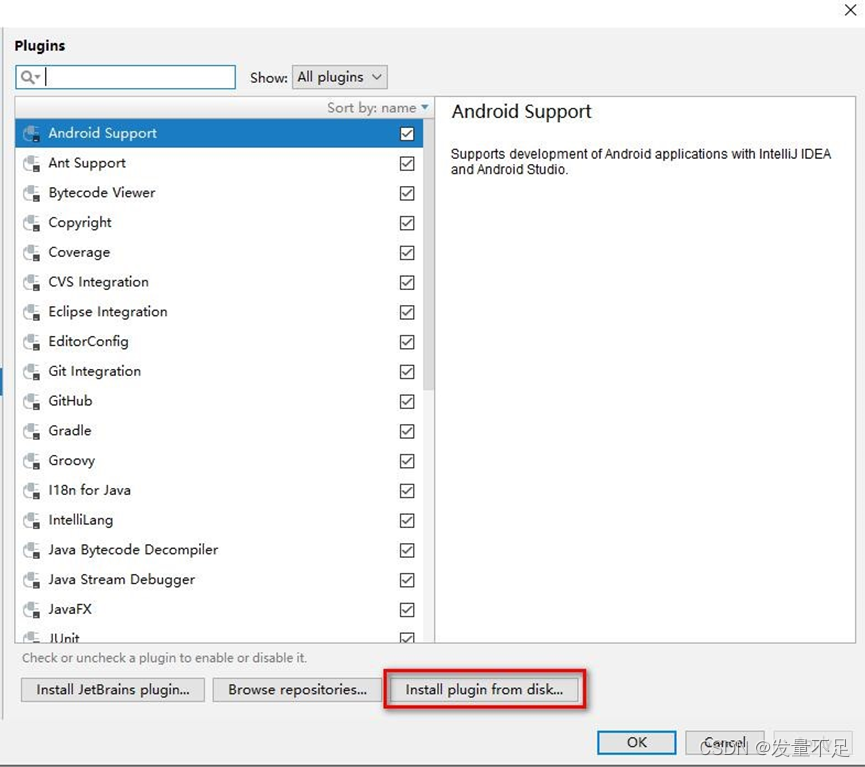The height and width of the screenshot is (767, 865).
Task: Toggle the Bytecode Viewer checkbox
Action: click(407, 193)
